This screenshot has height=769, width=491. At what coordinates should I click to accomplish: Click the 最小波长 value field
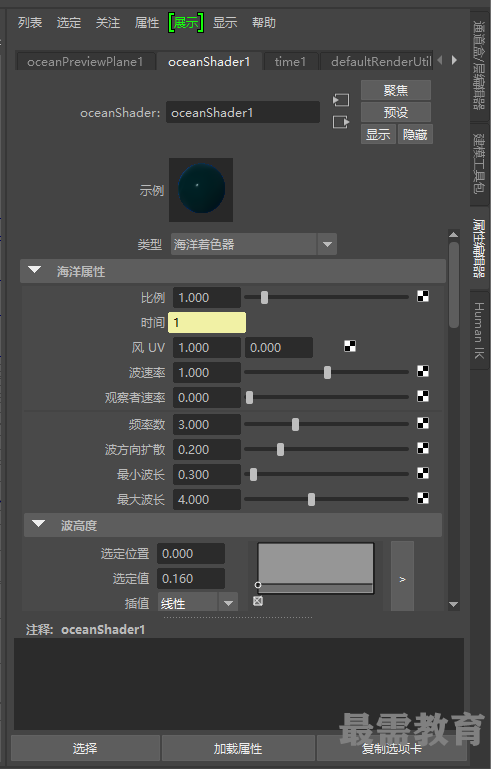207,475
